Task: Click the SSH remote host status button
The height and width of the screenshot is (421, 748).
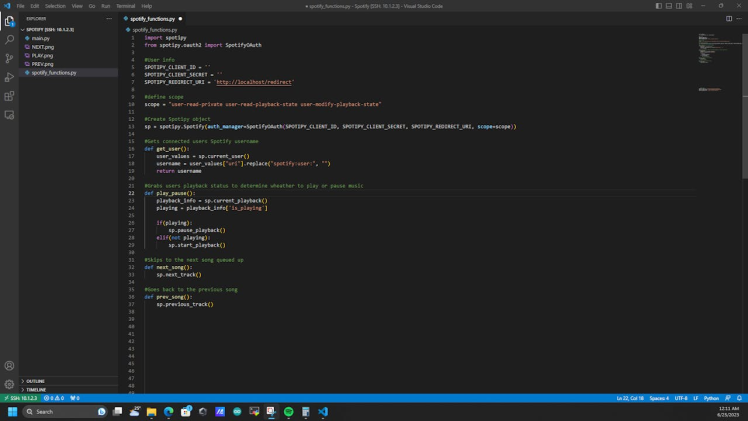Action: [21, 398]
